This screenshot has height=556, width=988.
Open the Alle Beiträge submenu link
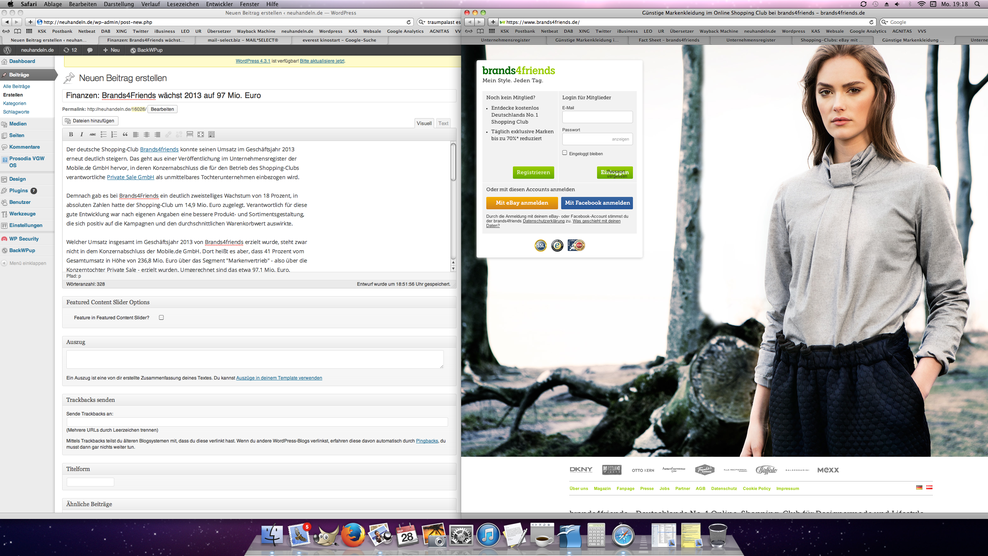(x=16, y=86)
